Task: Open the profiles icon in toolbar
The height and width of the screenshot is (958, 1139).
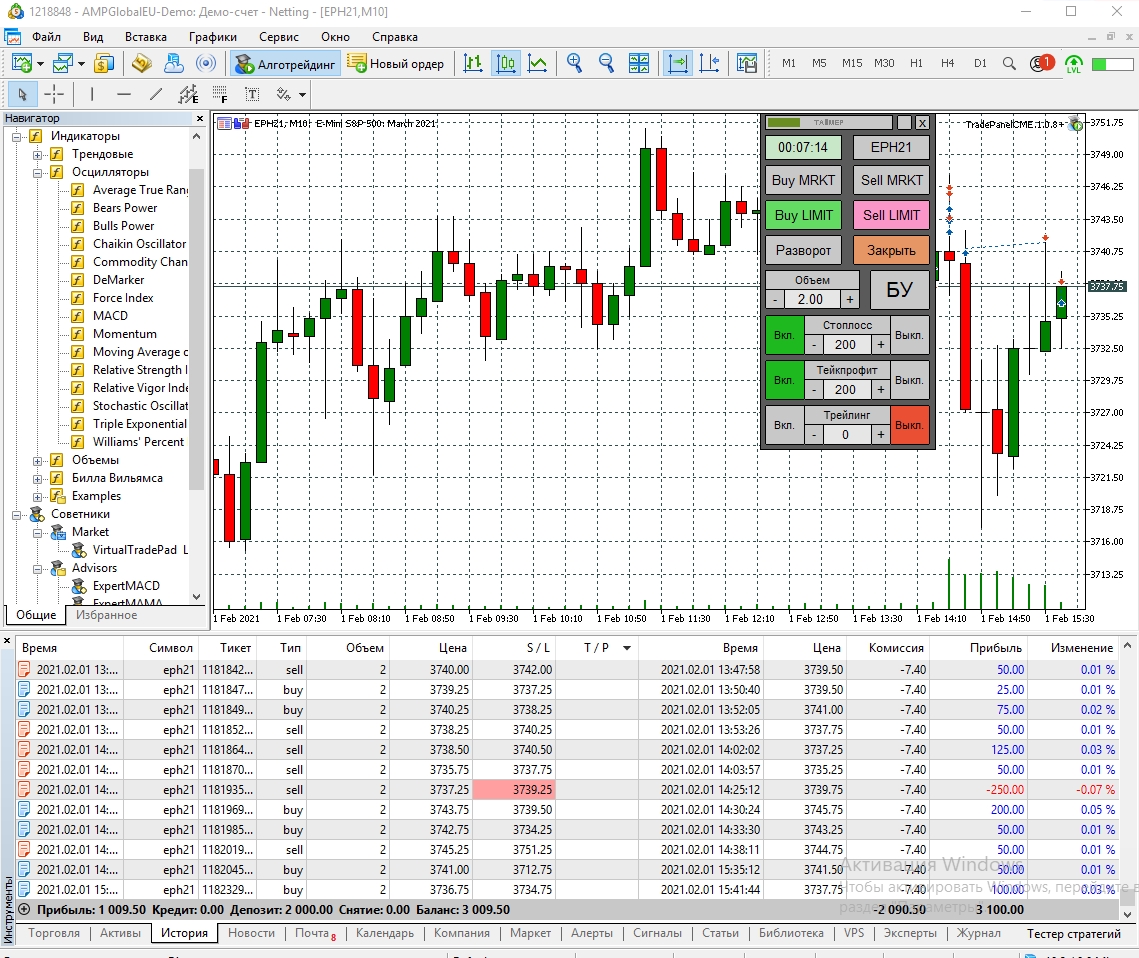Action: [x=62, y=64]
